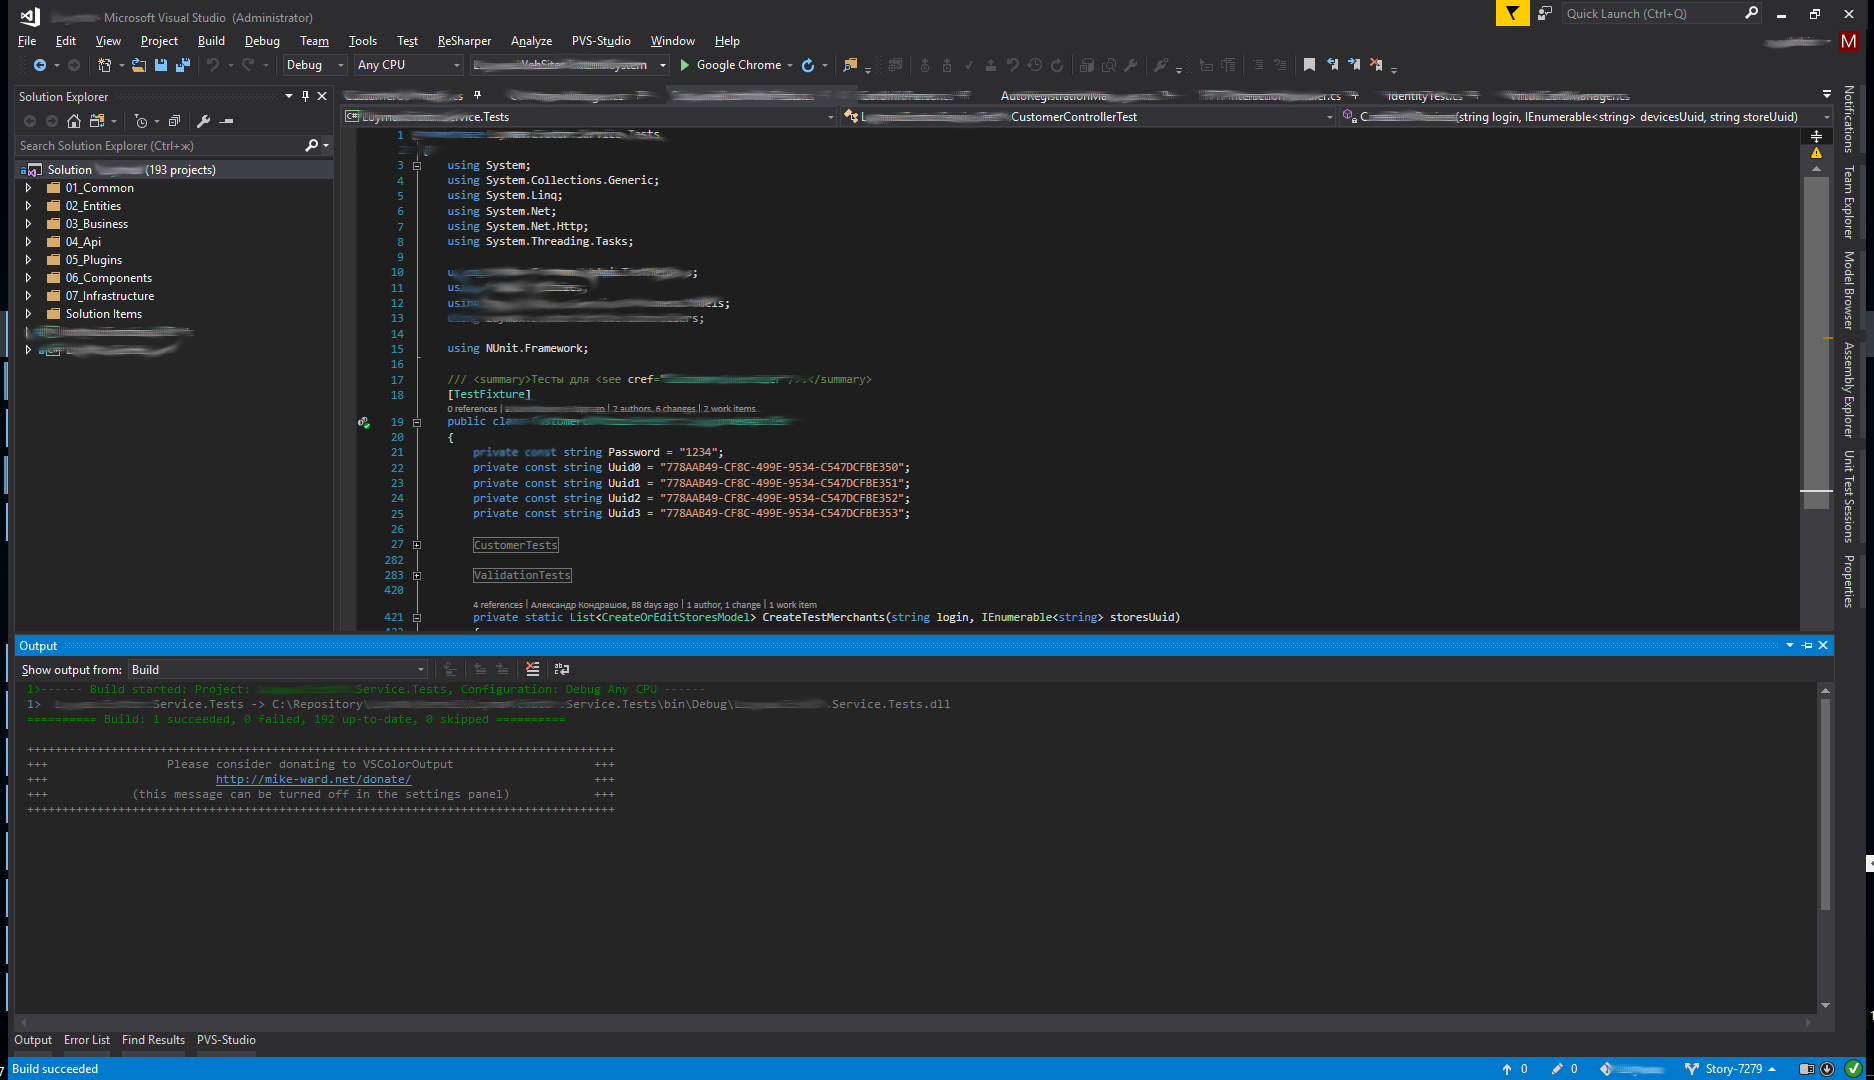The image size is (1874, 1080).
Task: Clear all output with the red X icon
Action: [x=532, y=669]
